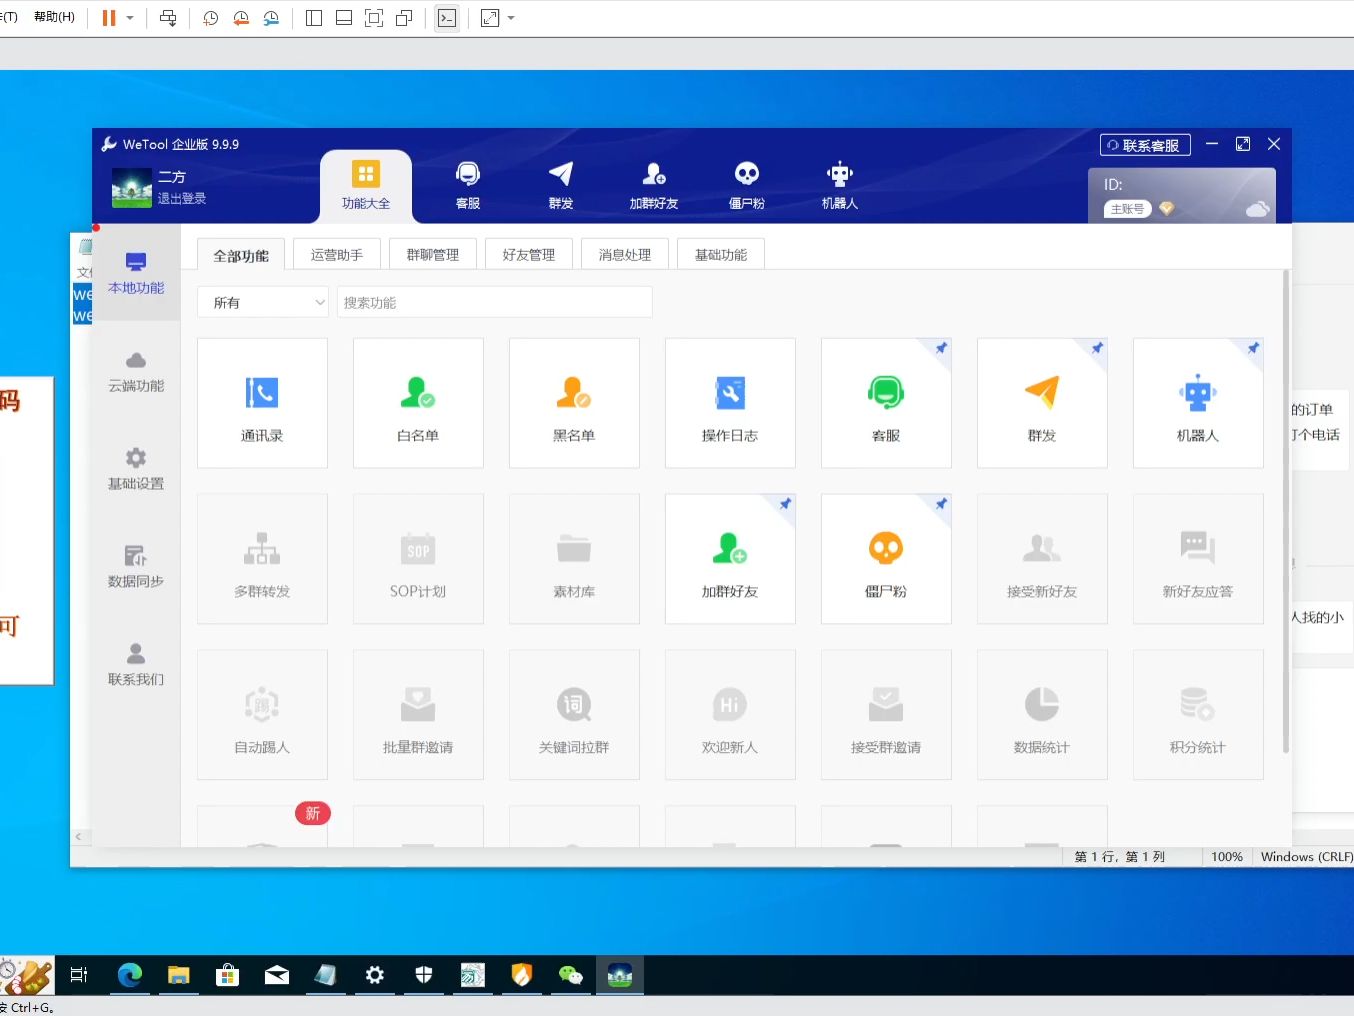Click the 搜索功能 search input field

[495, 302]
